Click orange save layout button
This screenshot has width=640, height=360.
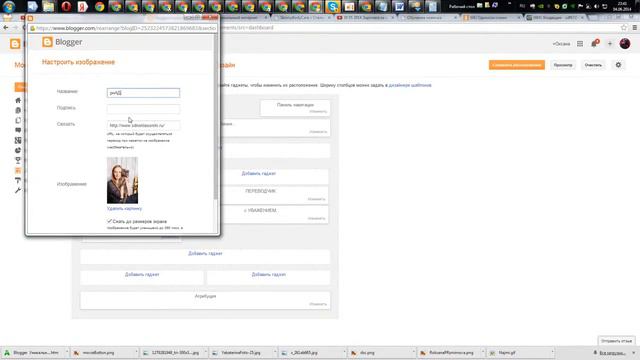(x=517, y=65)
